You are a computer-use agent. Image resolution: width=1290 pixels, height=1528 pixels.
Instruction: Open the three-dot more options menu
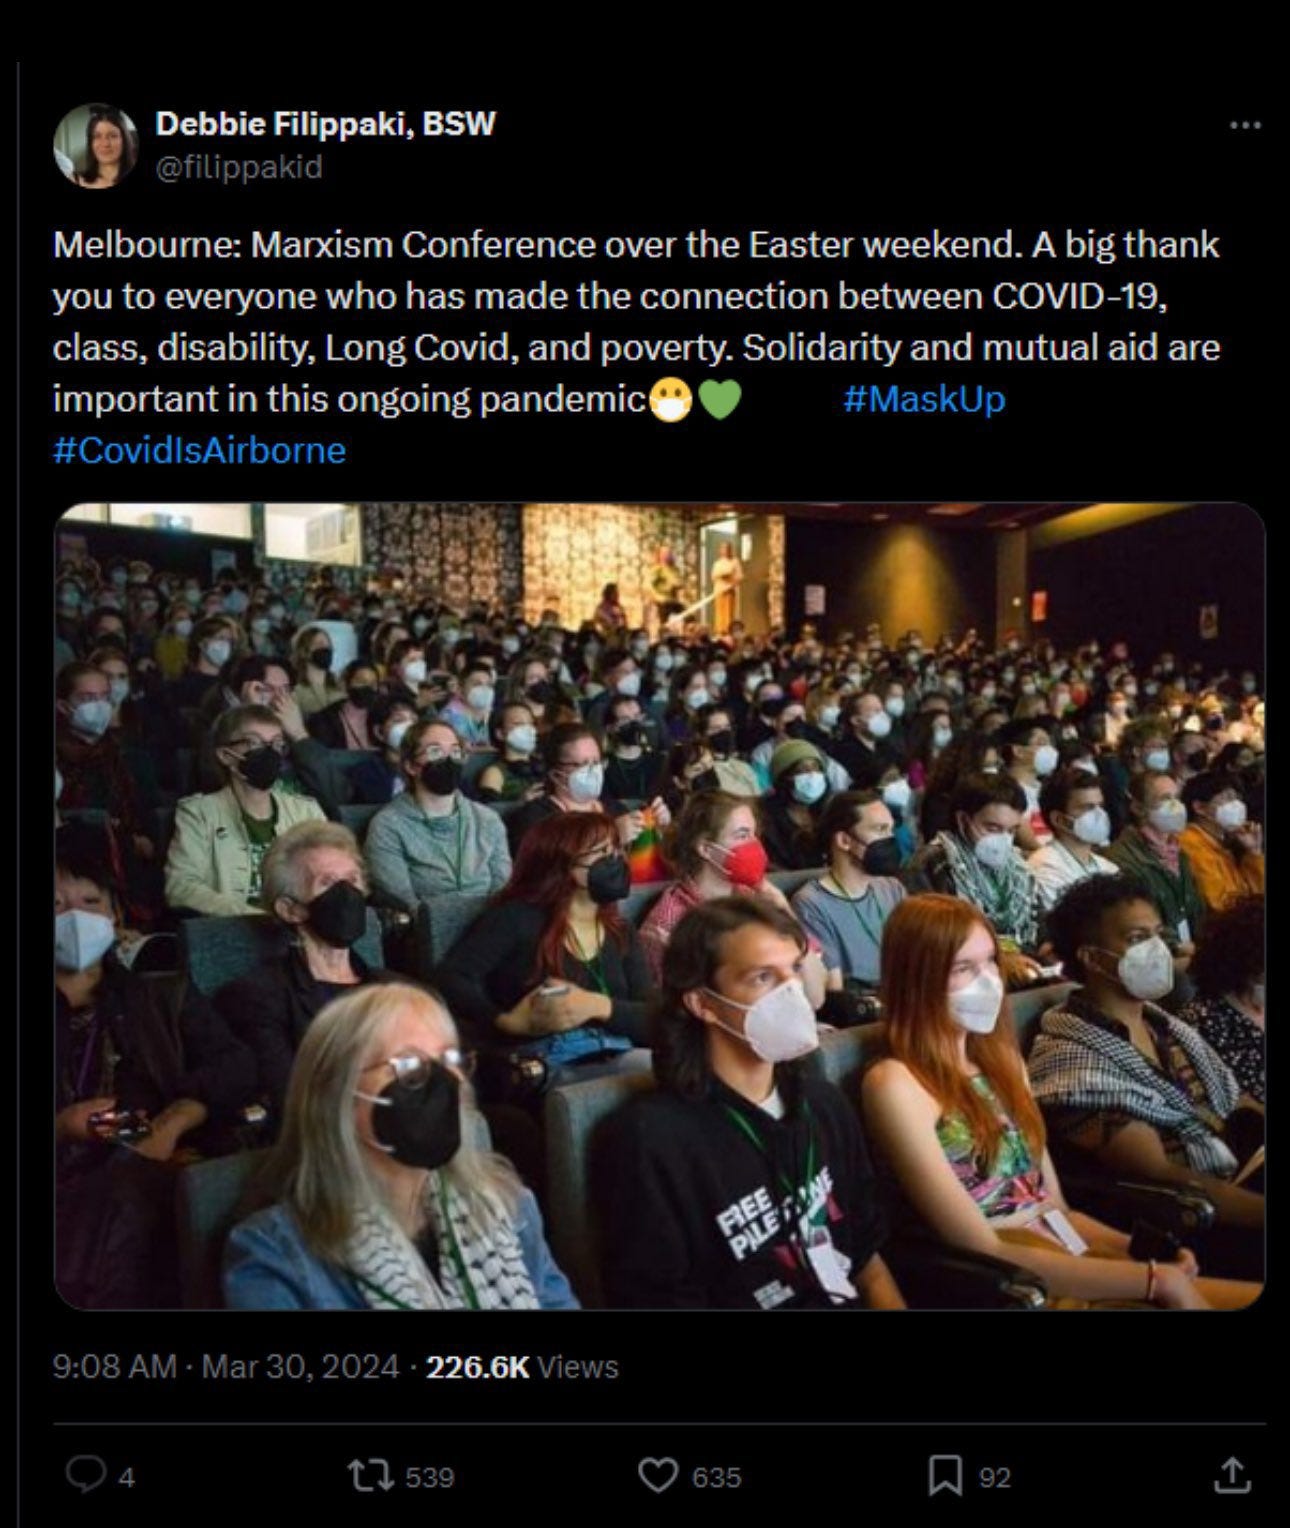pos(1244,126)
